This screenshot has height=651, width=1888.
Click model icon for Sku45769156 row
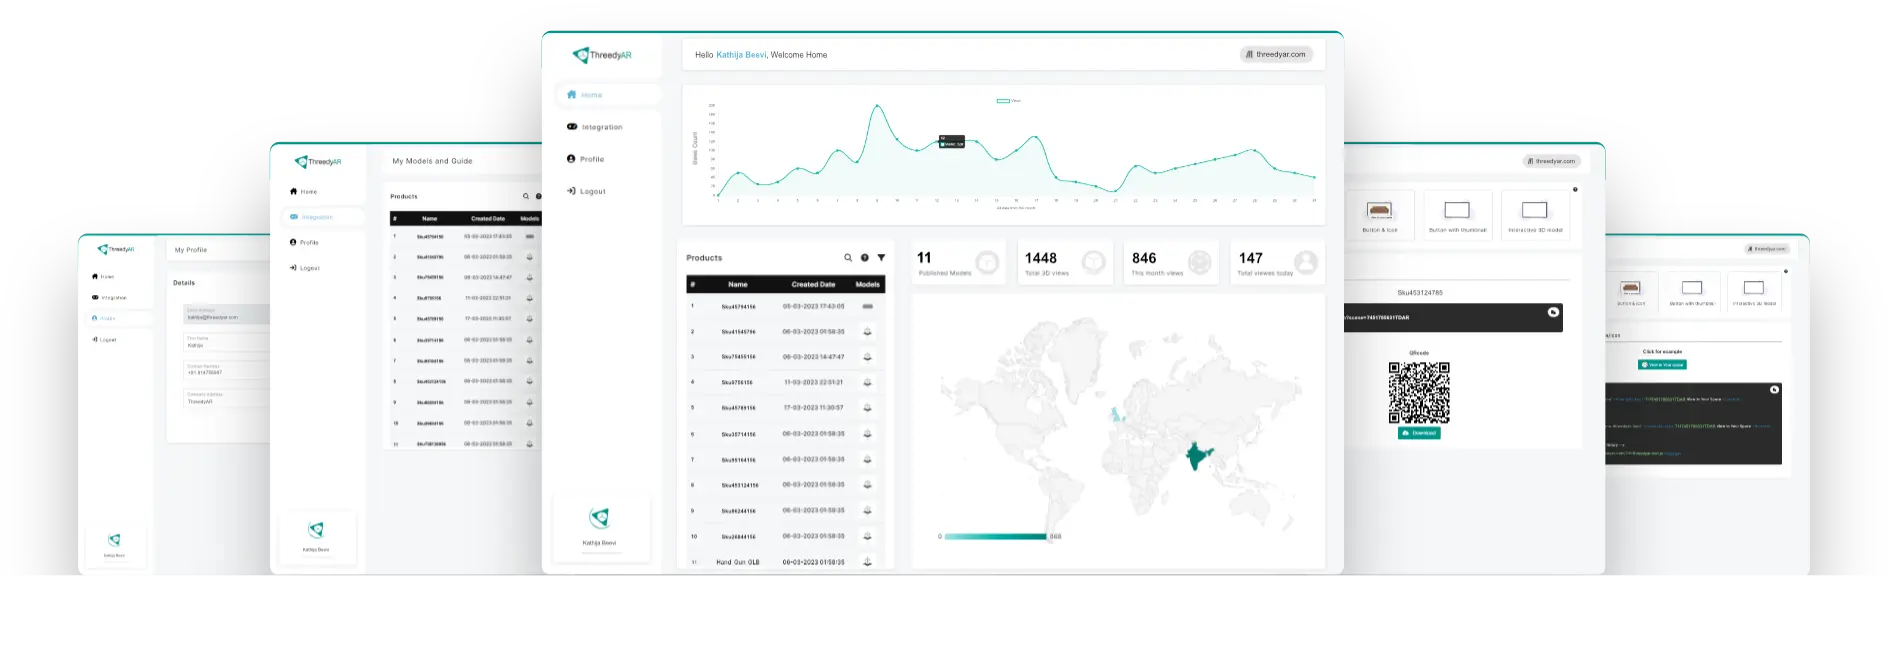pyautogui.click(x=867, y=408)
